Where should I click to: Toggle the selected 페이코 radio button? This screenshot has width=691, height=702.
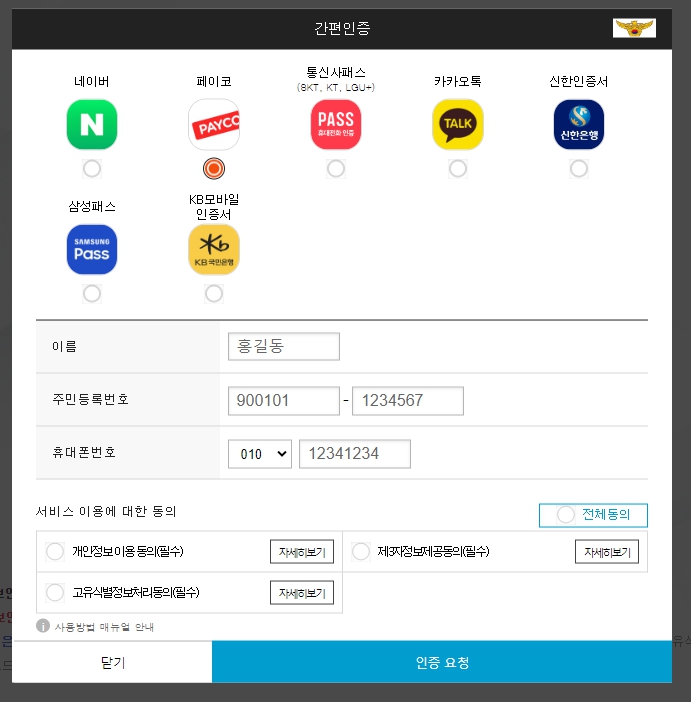214,169
